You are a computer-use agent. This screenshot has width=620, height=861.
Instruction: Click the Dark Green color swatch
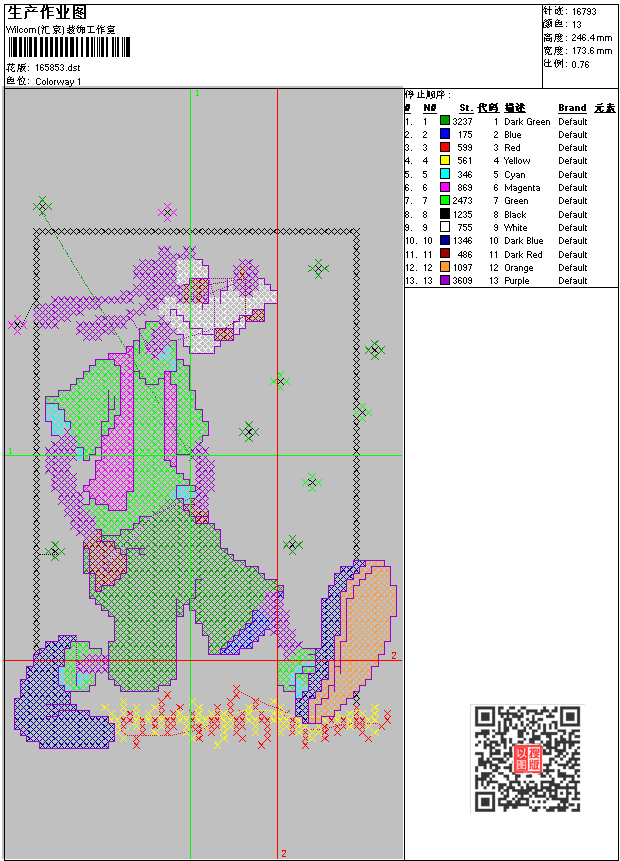tap(445, 121)
